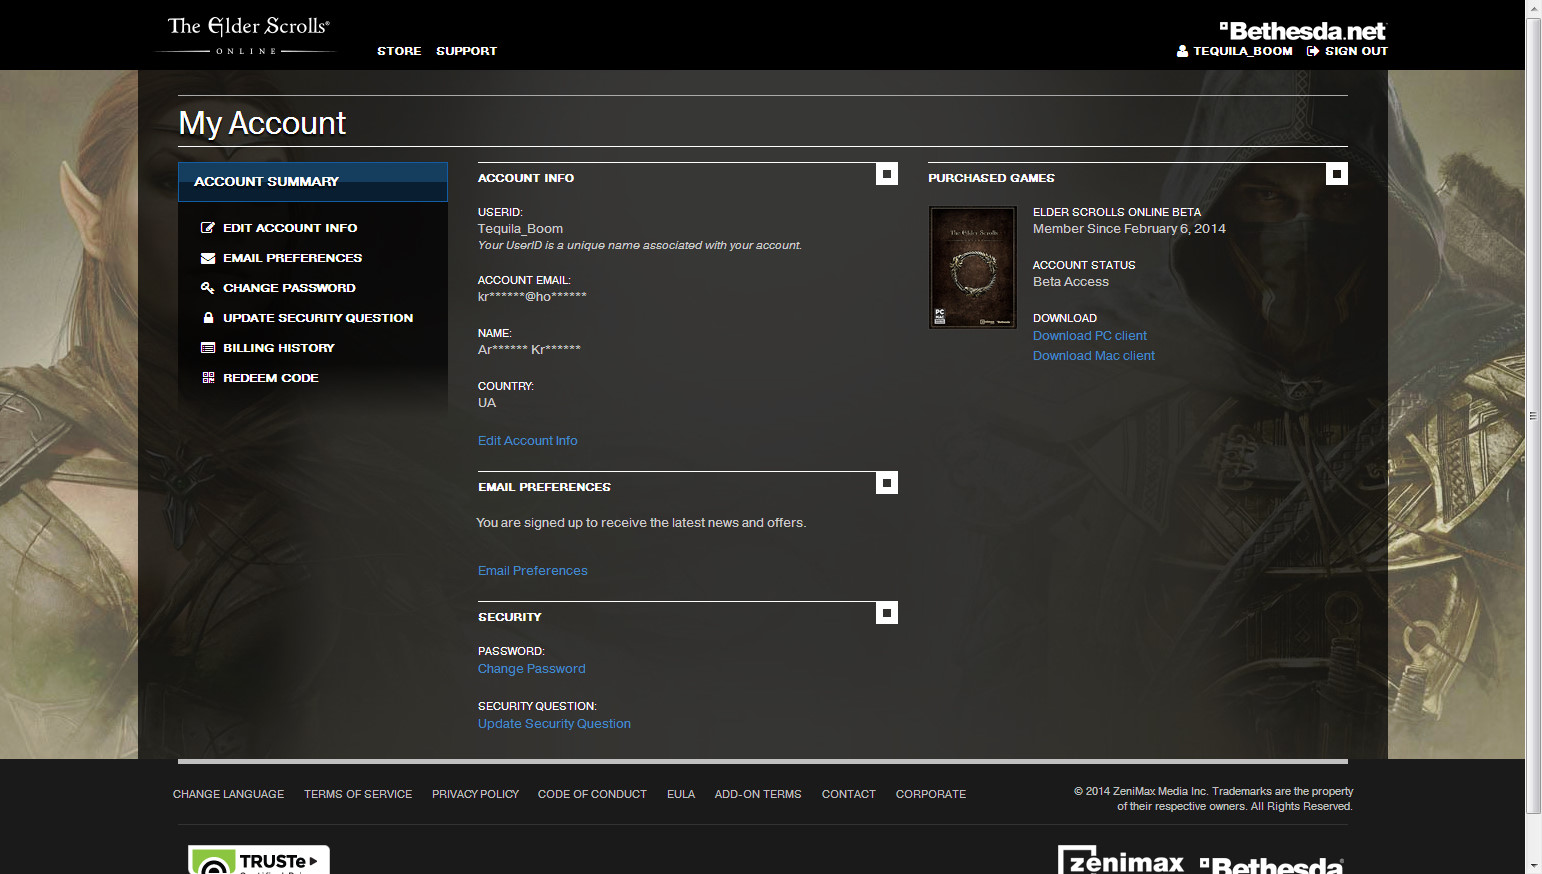
Task: Click the pencil icon for Edit Account Info
Action: pyautogui.click(x=208, y=228)
